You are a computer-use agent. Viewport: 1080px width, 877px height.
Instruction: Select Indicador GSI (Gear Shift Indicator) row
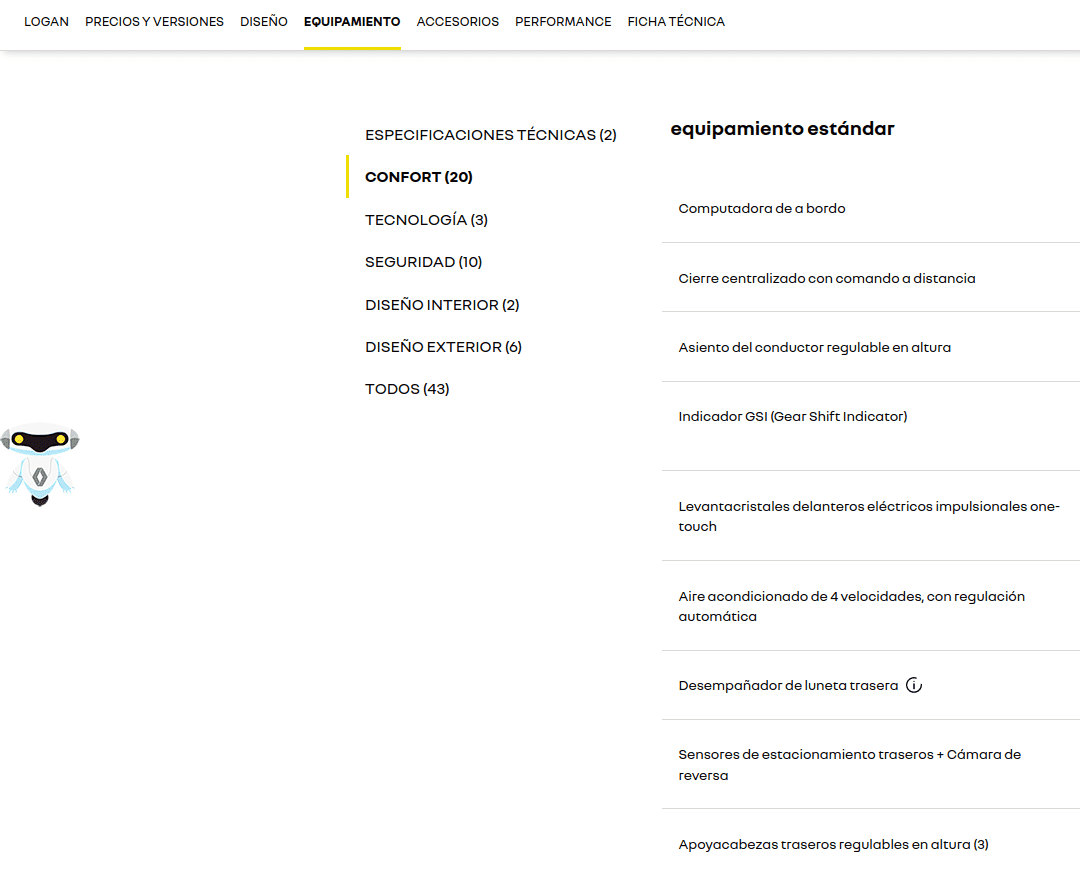(x=792, y=417)
